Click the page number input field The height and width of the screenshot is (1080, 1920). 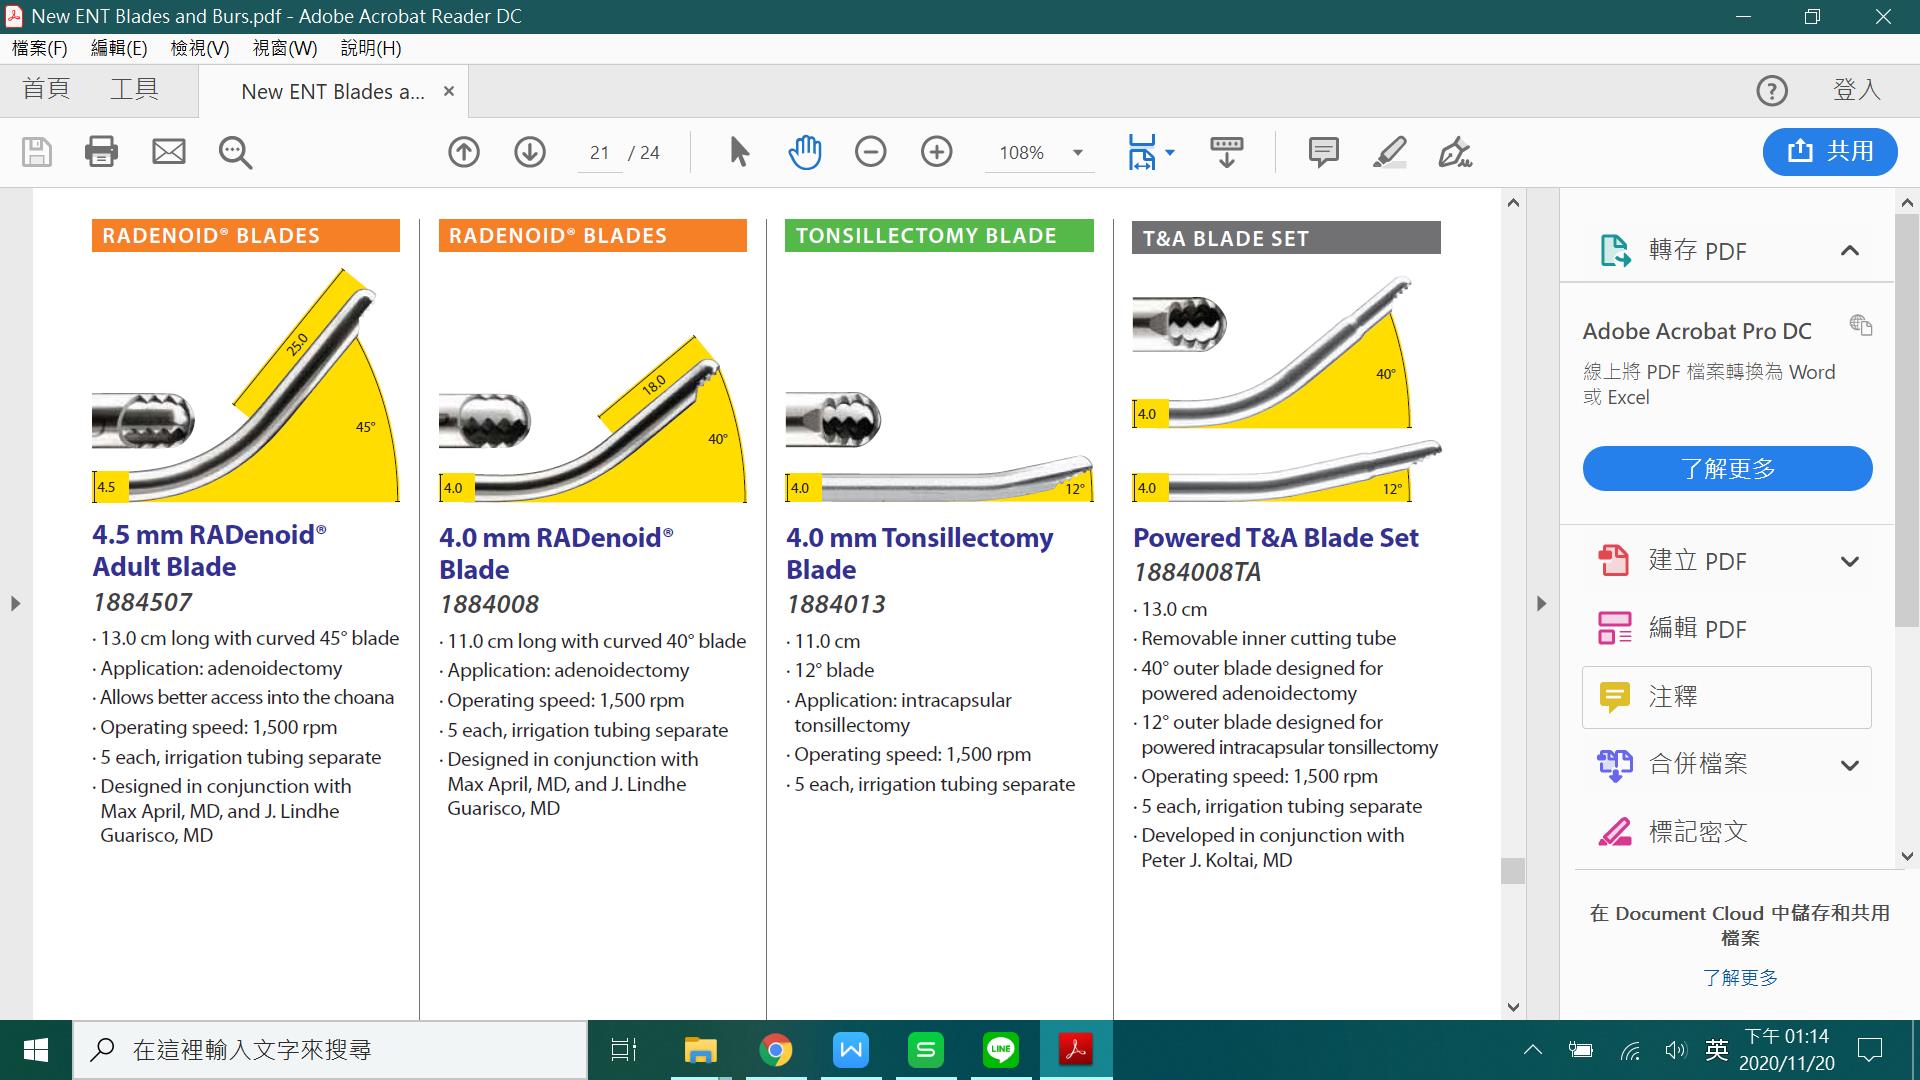point(600,153)
